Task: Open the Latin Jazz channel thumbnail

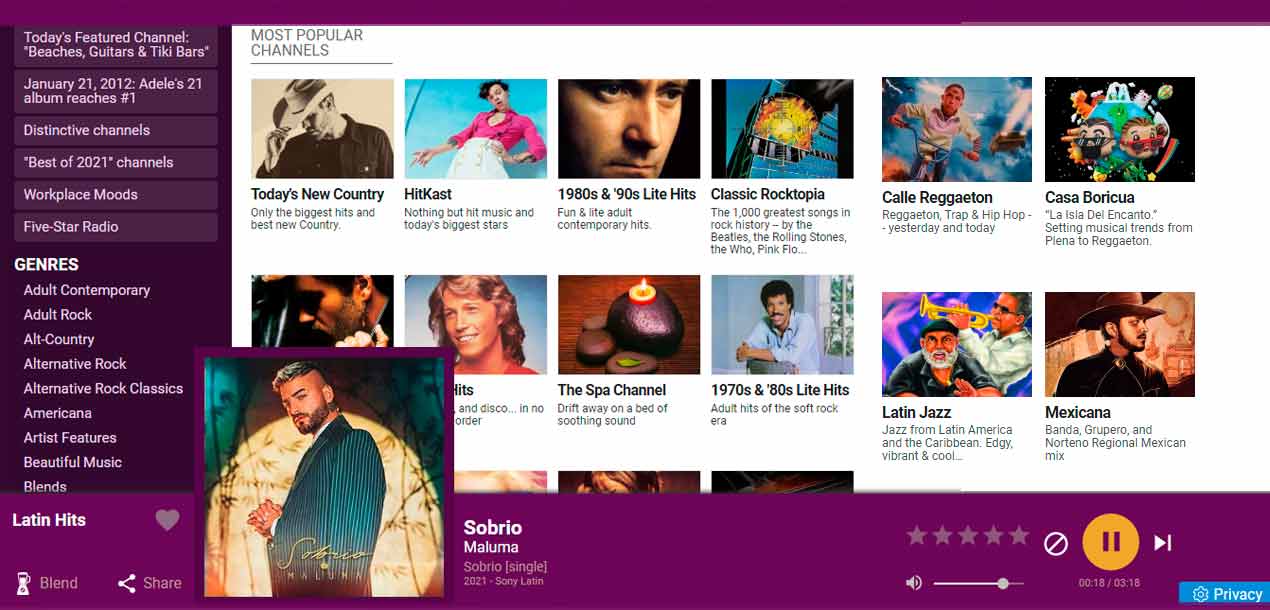Action: pyautogui.click(x=957, y=344)
